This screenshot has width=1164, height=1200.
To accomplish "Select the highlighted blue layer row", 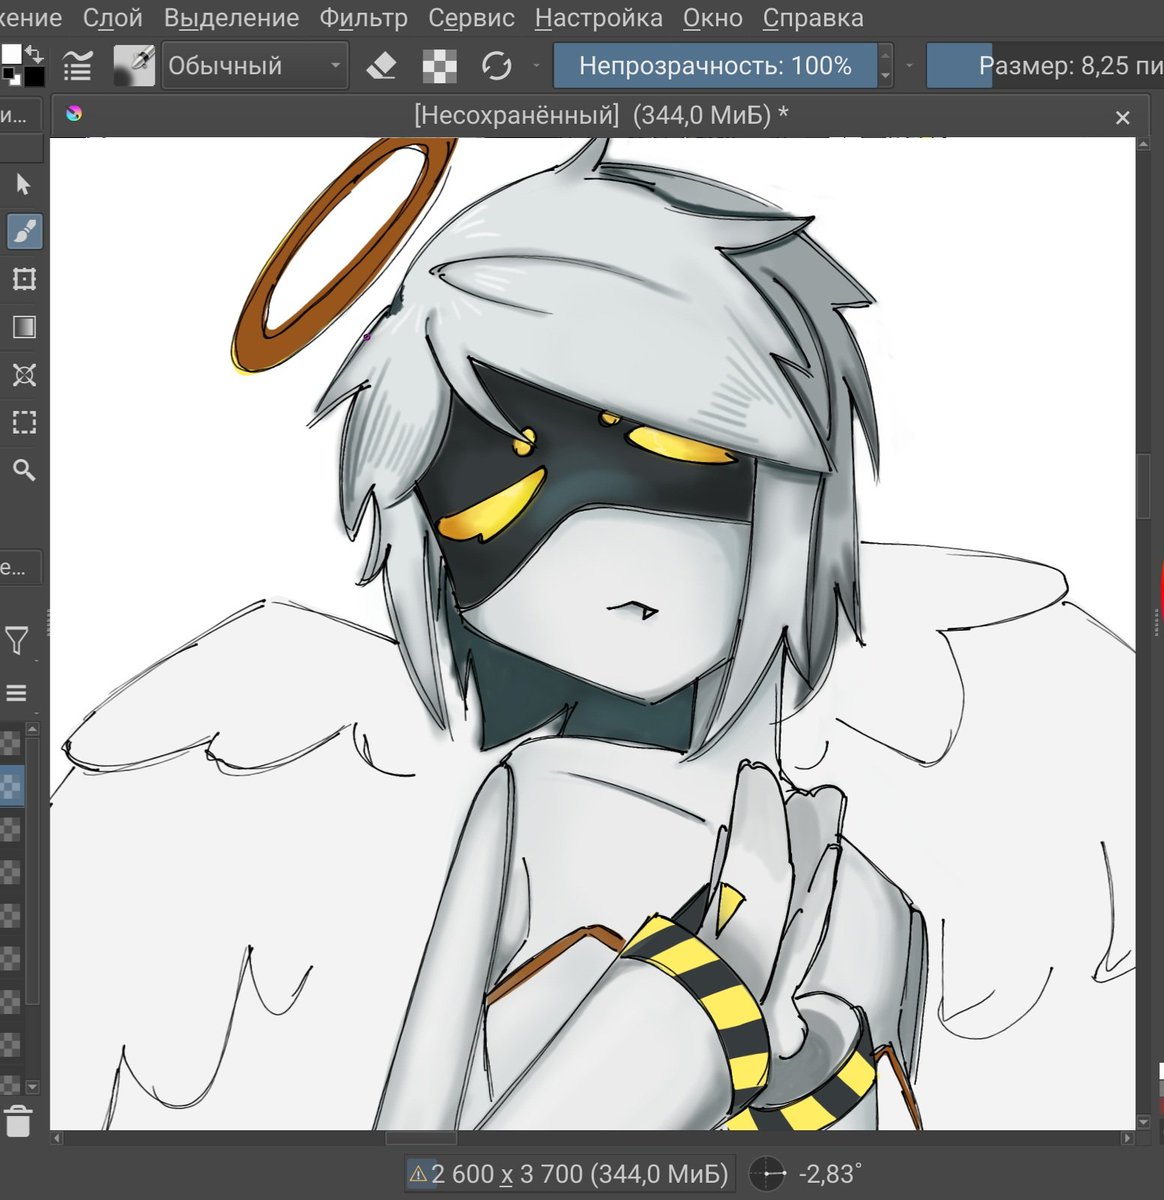I will click(x=11, y=784).
